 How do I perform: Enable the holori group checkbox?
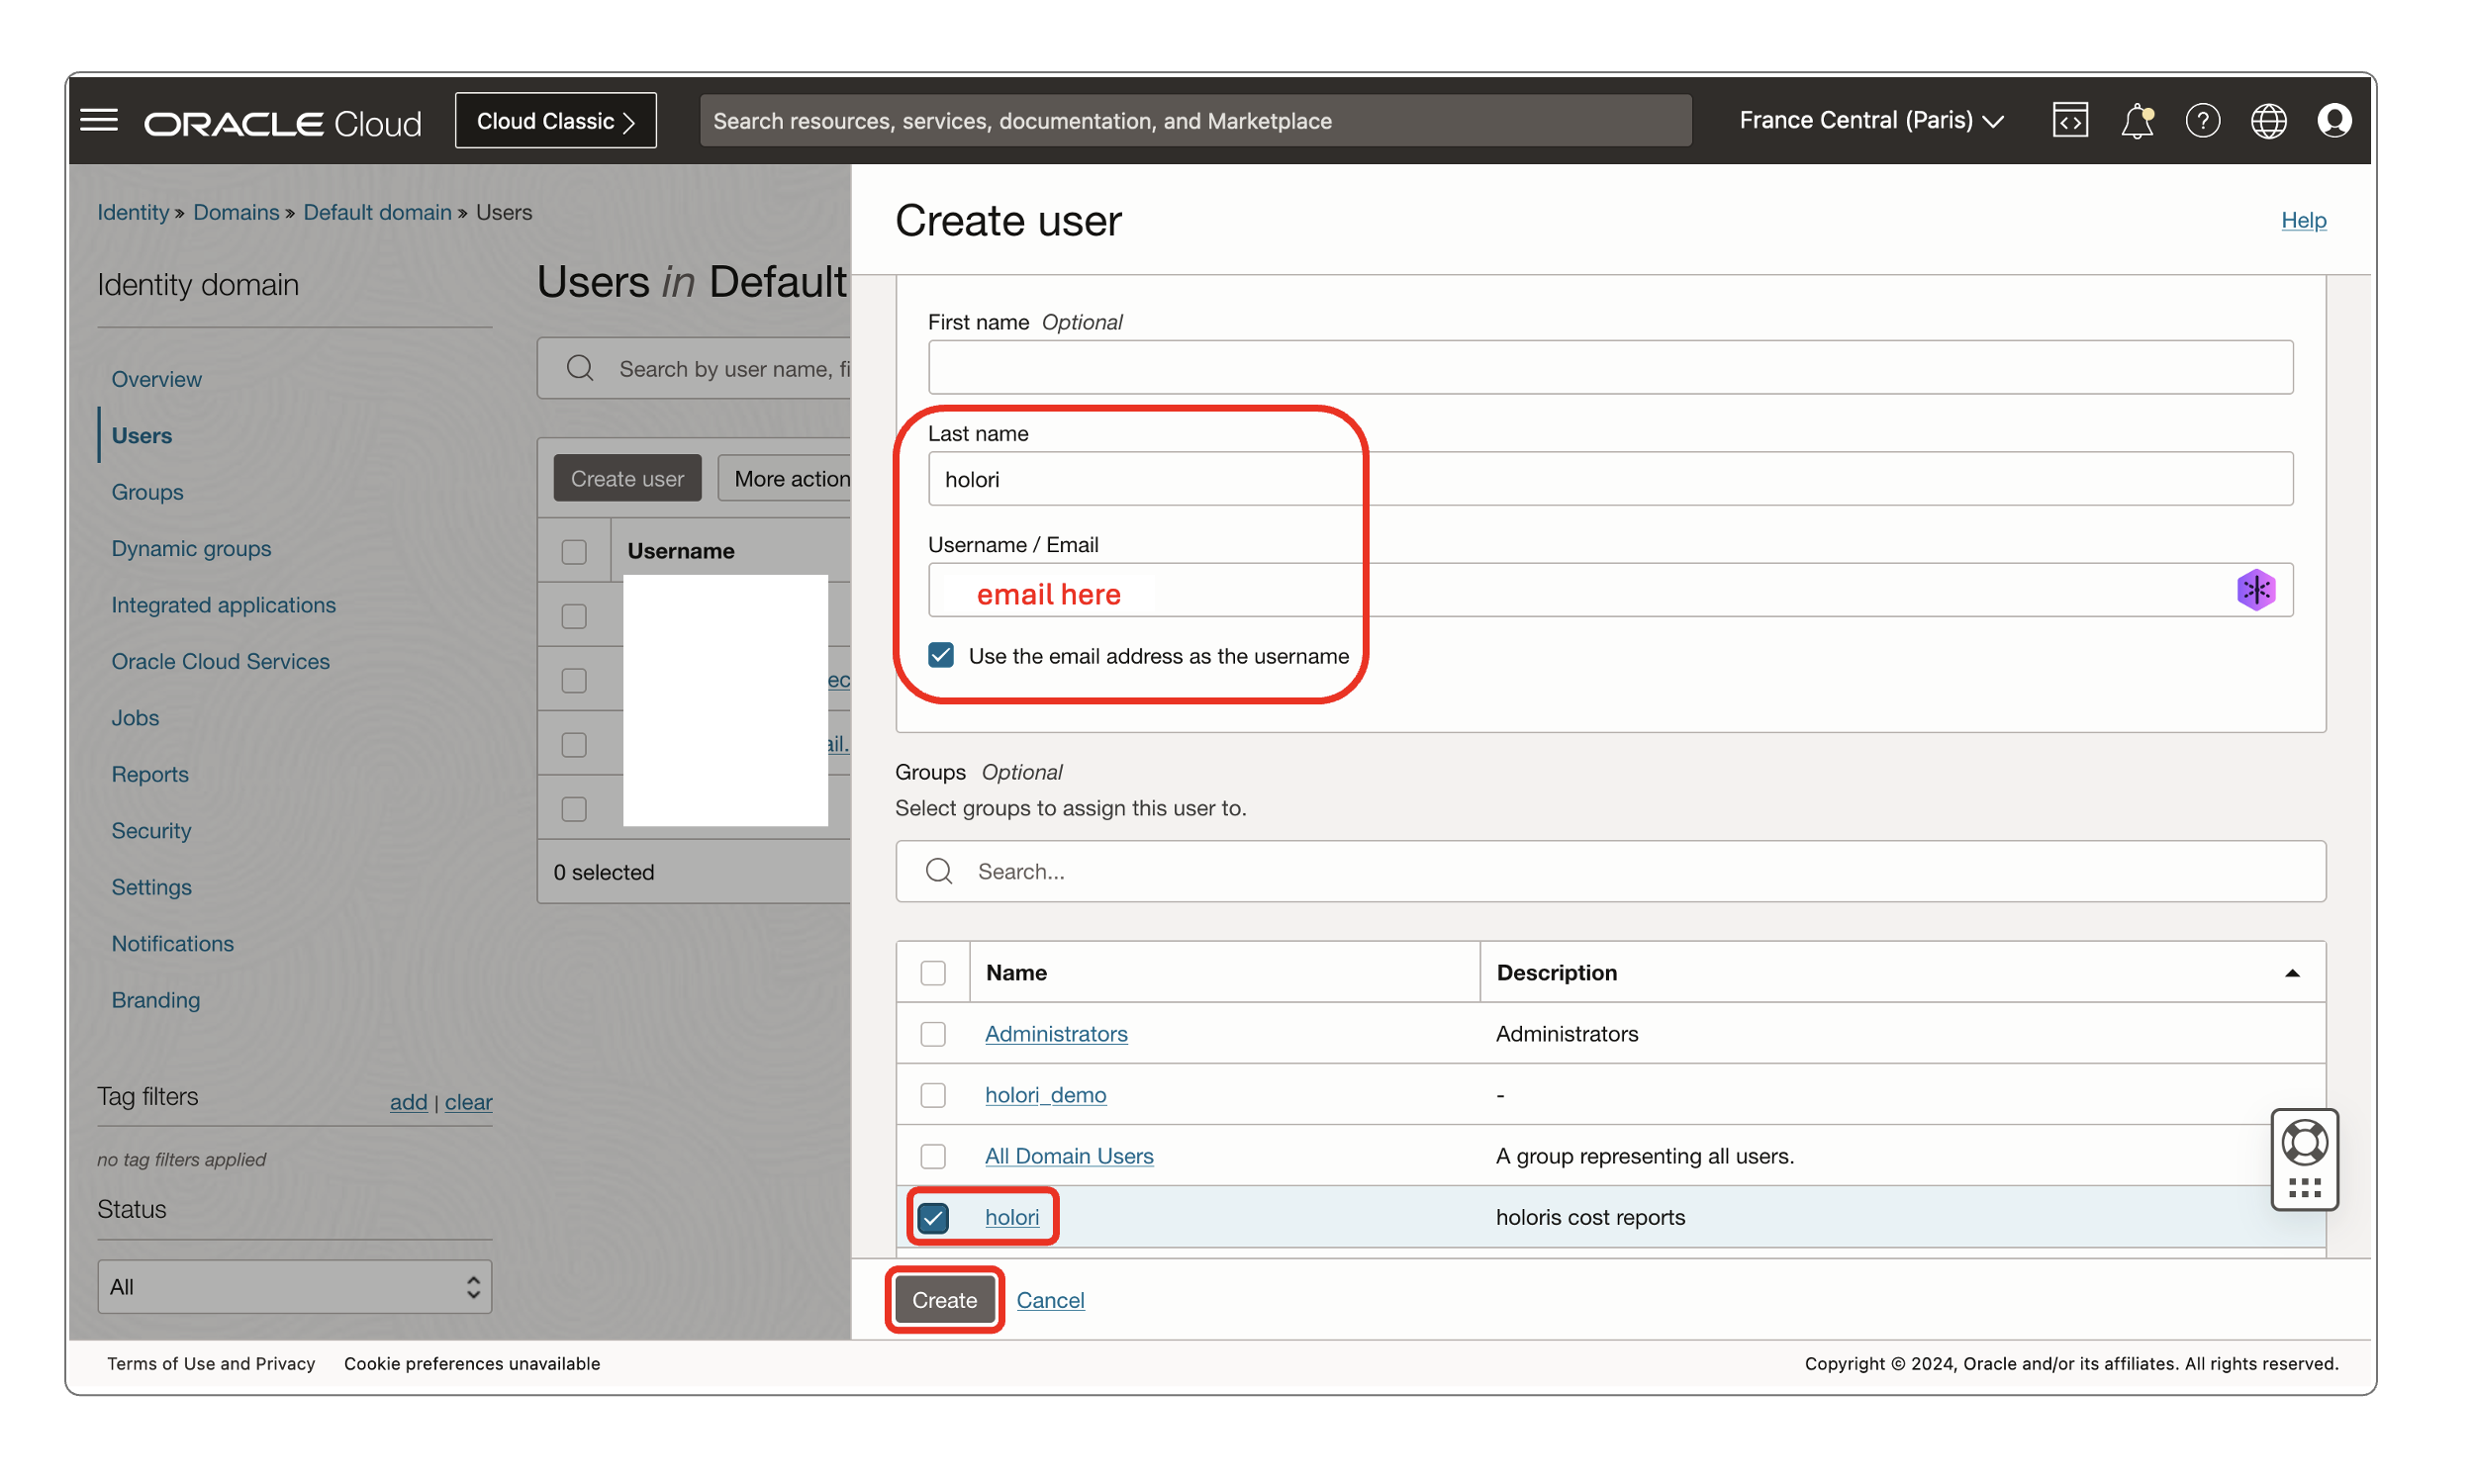point(933,1216)
